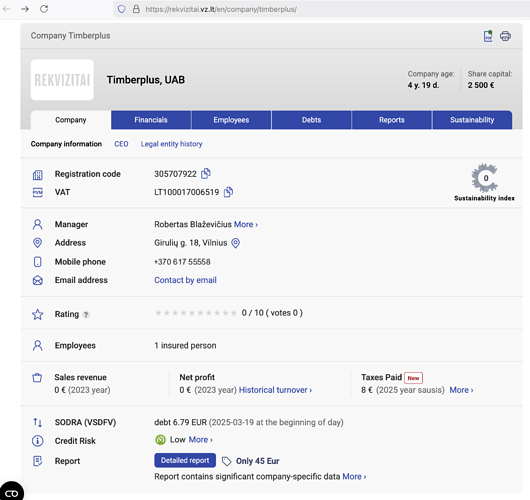Click the share capital value 2 500 €
Image resolution: width=530 pixels, height=500 pixels.
481,85
